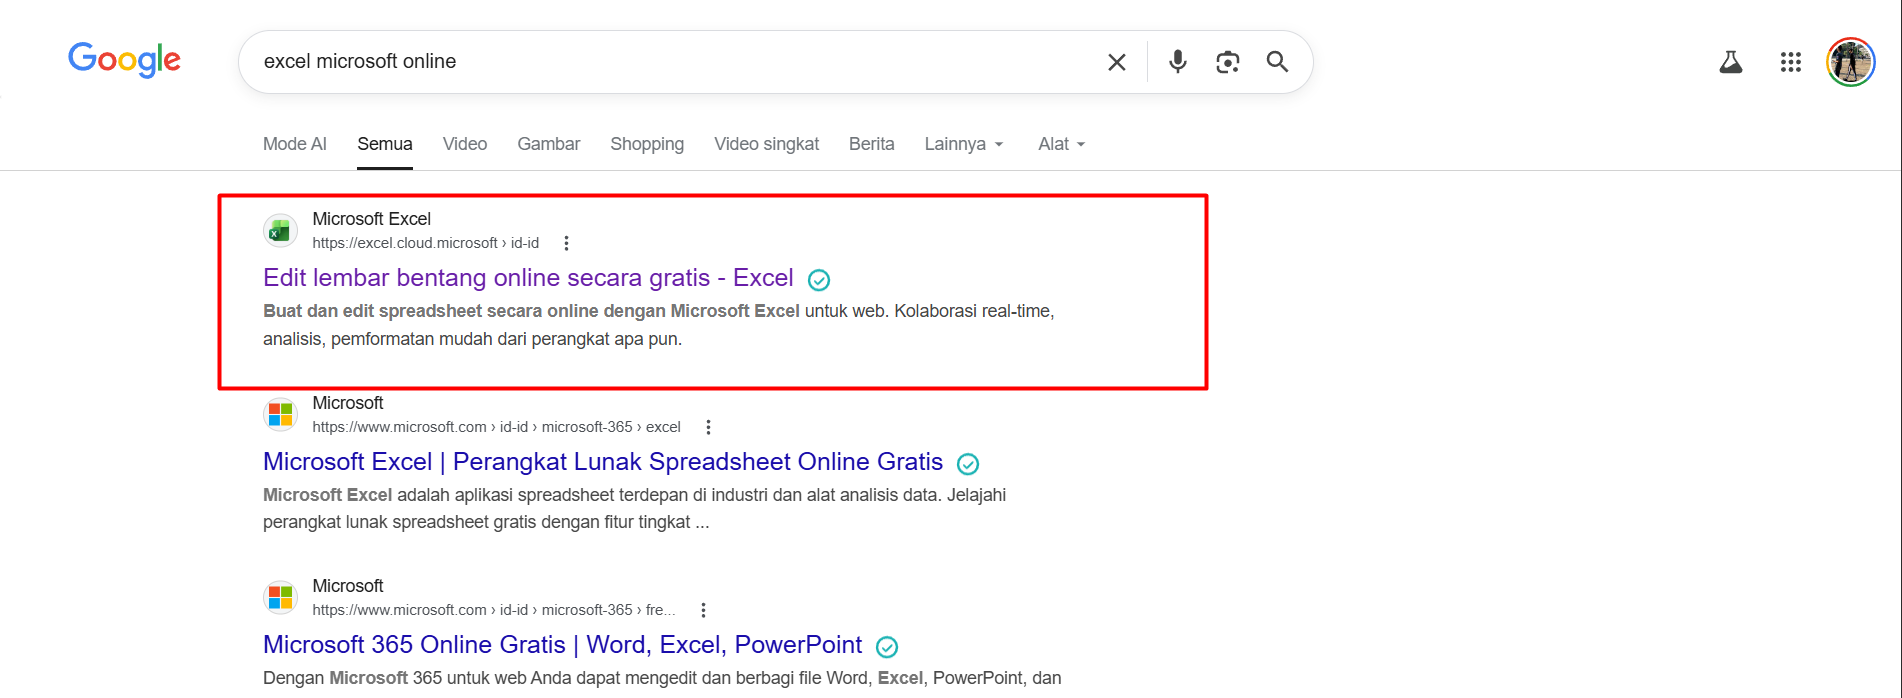Submit search with magnifying glass icon
The image size is (1902, 698).
pos(1277,62)
